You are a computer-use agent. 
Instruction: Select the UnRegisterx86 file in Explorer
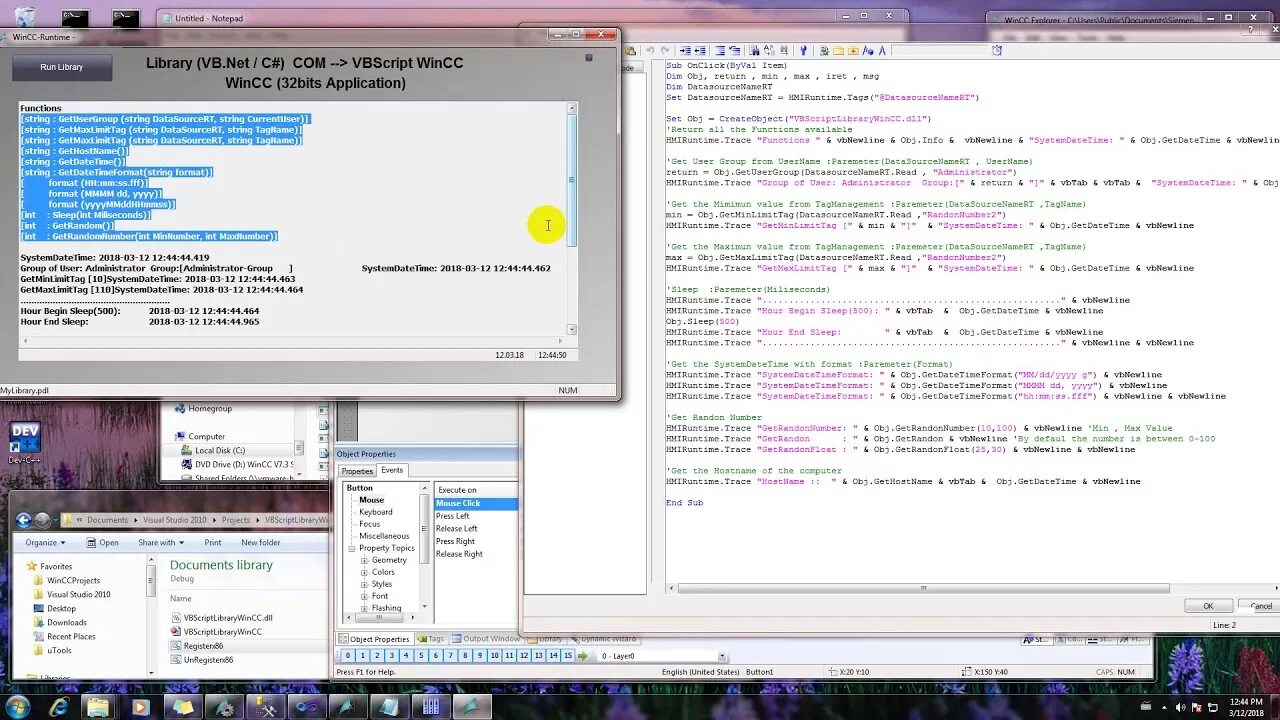[x=202, y=660]
